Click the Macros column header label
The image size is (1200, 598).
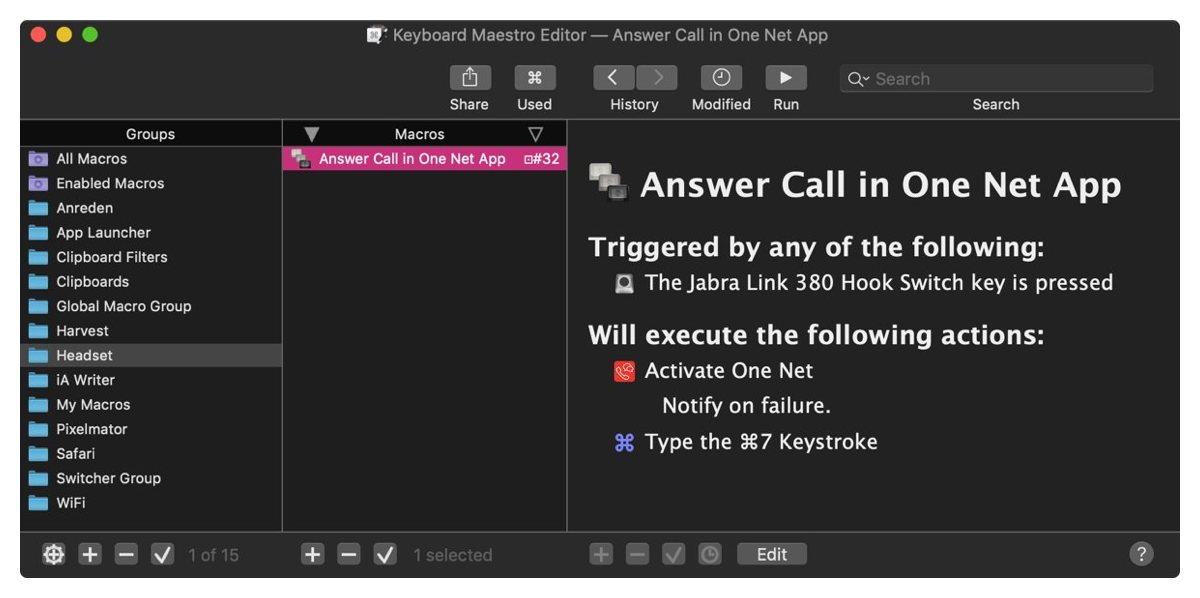pos(420,134)
